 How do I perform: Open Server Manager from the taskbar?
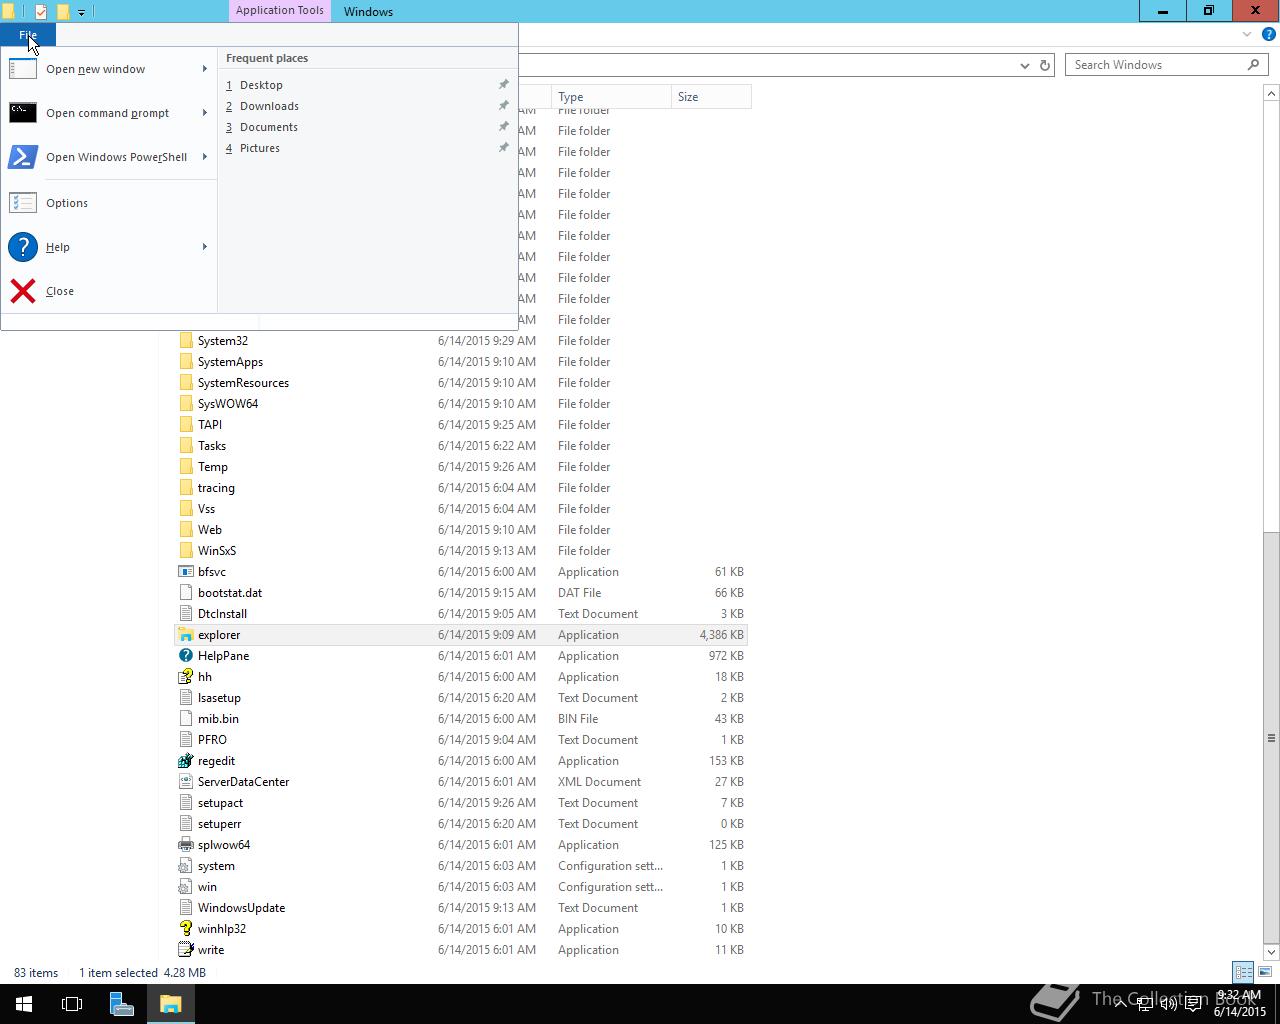(x=121, y=1004)
